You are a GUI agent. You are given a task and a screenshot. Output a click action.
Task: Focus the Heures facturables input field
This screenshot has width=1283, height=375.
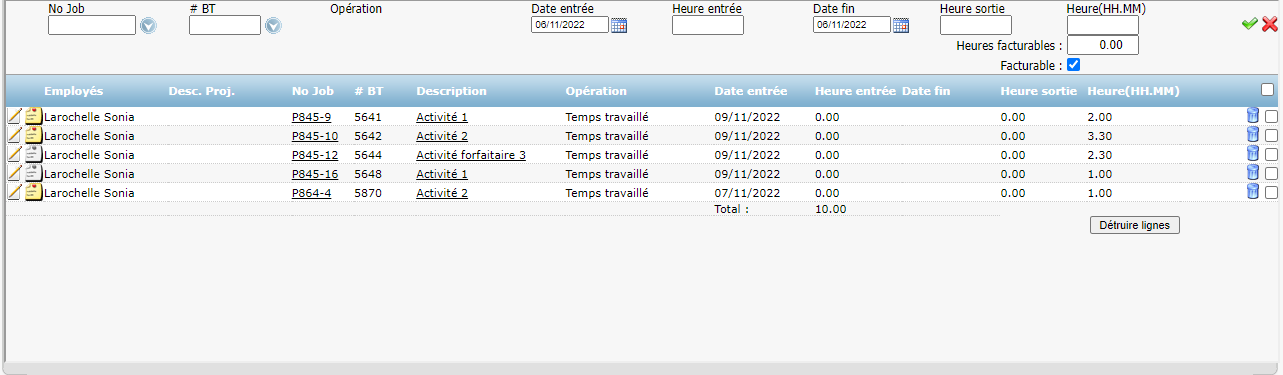pos(1103,45)
